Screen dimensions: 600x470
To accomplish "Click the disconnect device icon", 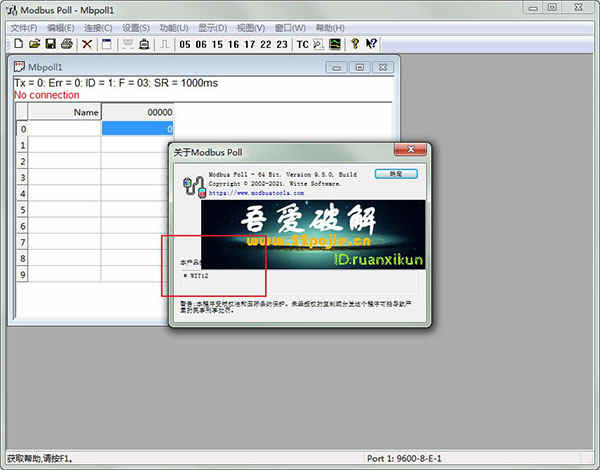I will [144, 44].
